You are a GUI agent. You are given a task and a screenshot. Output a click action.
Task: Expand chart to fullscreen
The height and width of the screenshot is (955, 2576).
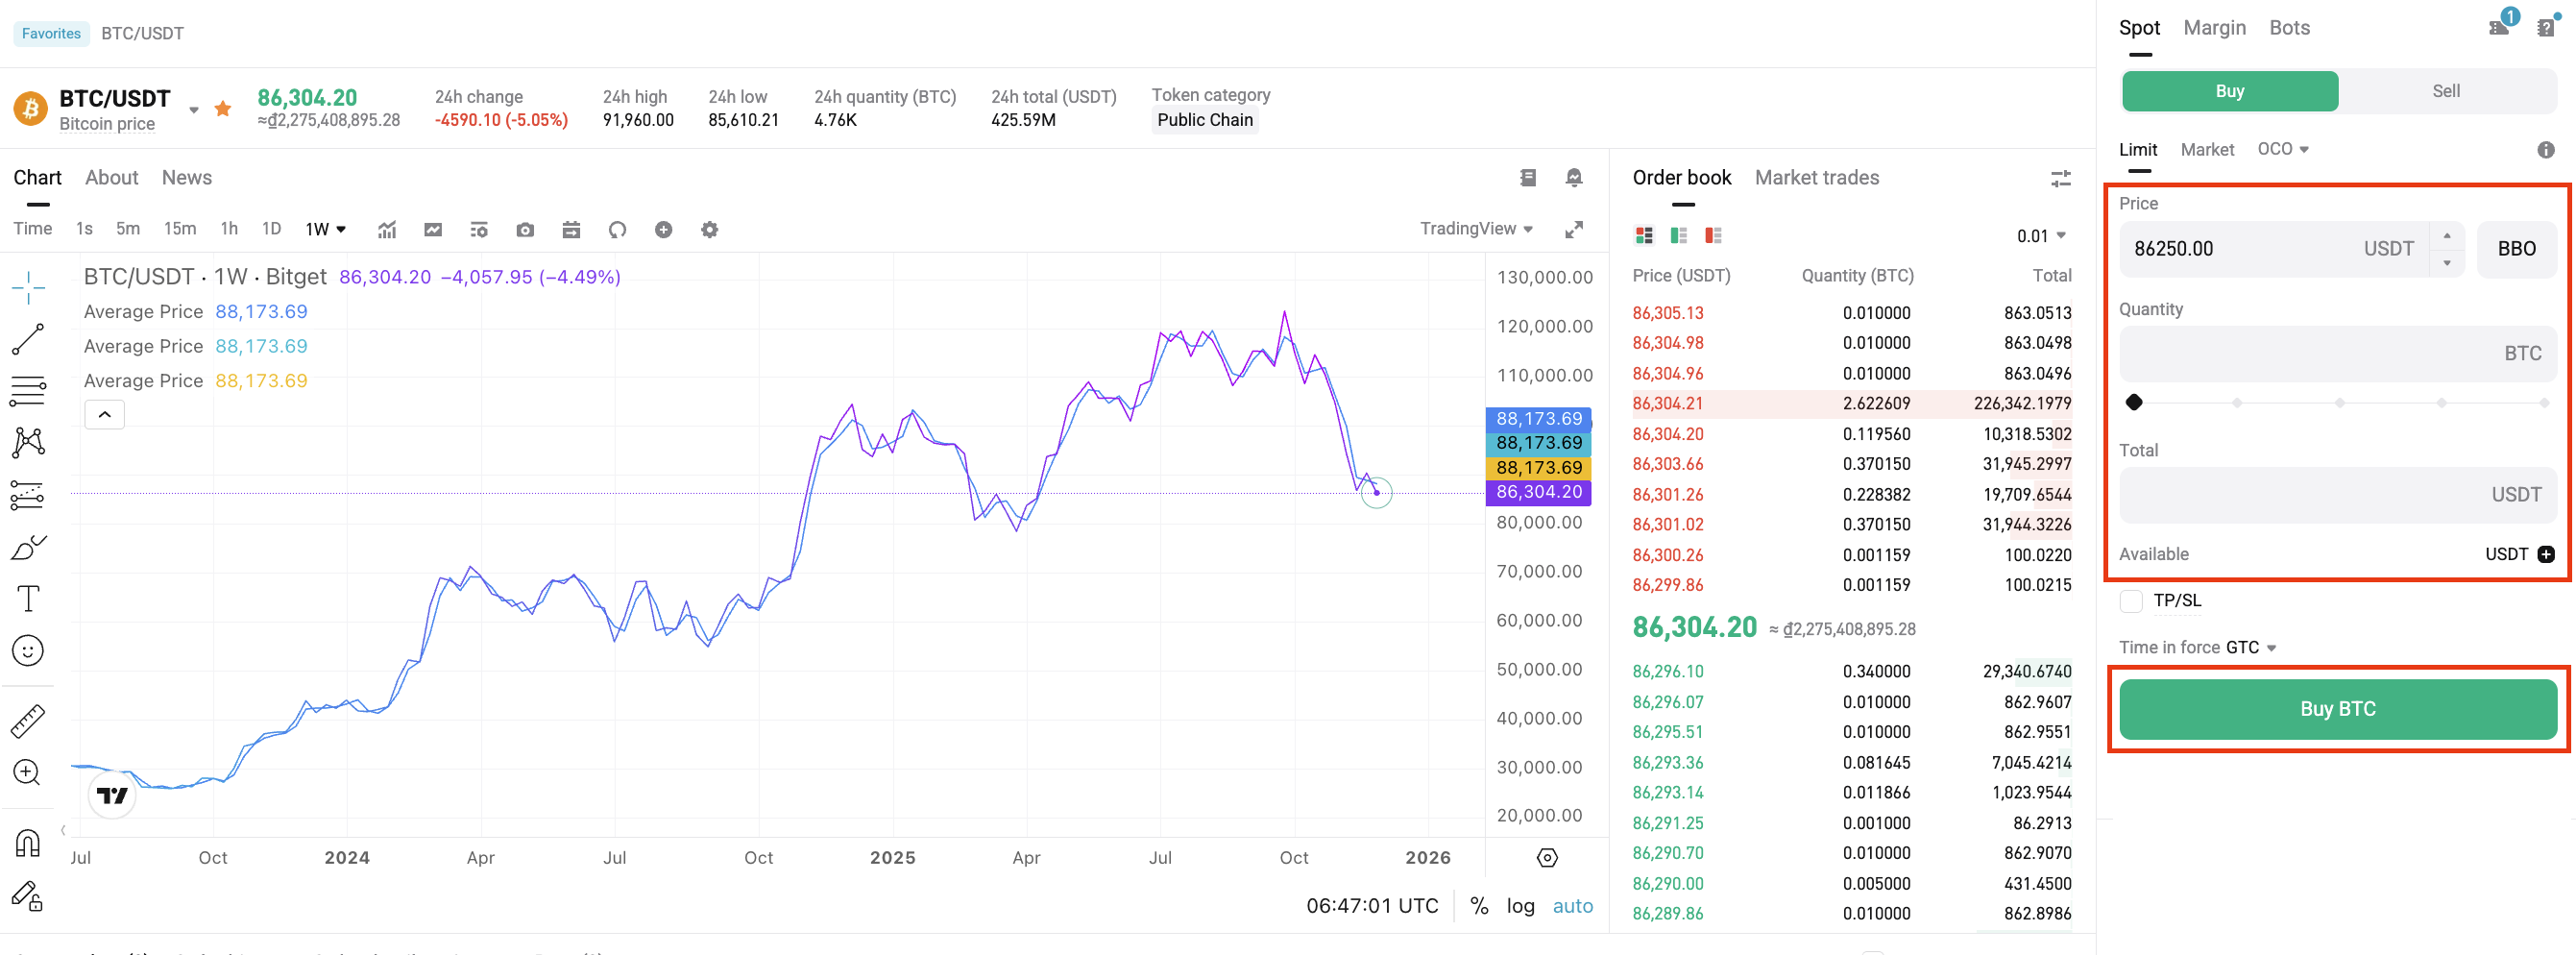tap(1573, 230)
